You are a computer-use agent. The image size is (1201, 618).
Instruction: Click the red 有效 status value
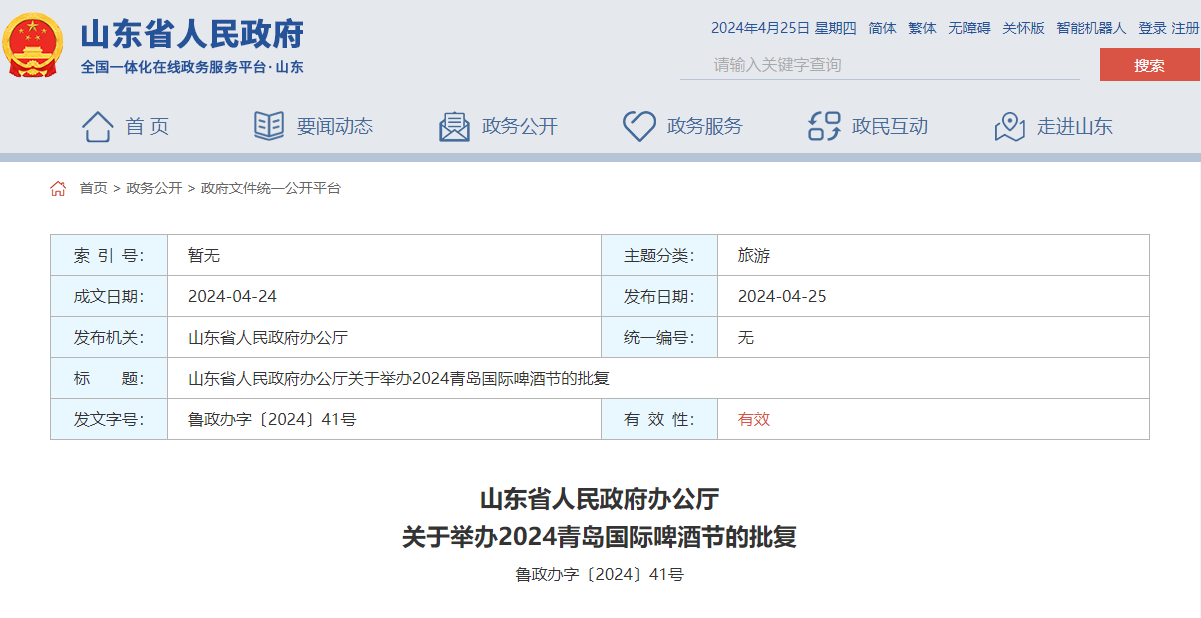[x=754, y=419]
